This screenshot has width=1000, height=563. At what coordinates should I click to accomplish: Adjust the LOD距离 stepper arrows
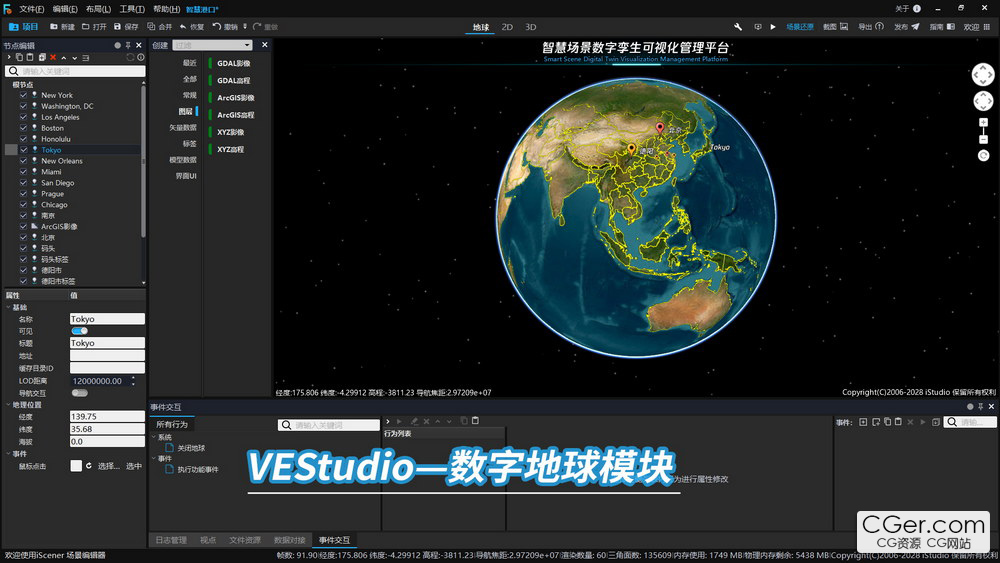pyautogui.click(x=133, y=381)
